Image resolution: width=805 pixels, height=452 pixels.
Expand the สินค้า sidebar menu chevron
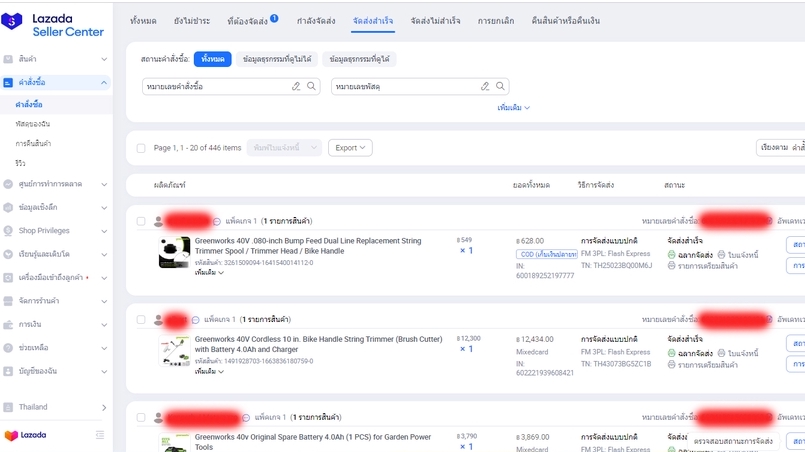coord(104,59)
